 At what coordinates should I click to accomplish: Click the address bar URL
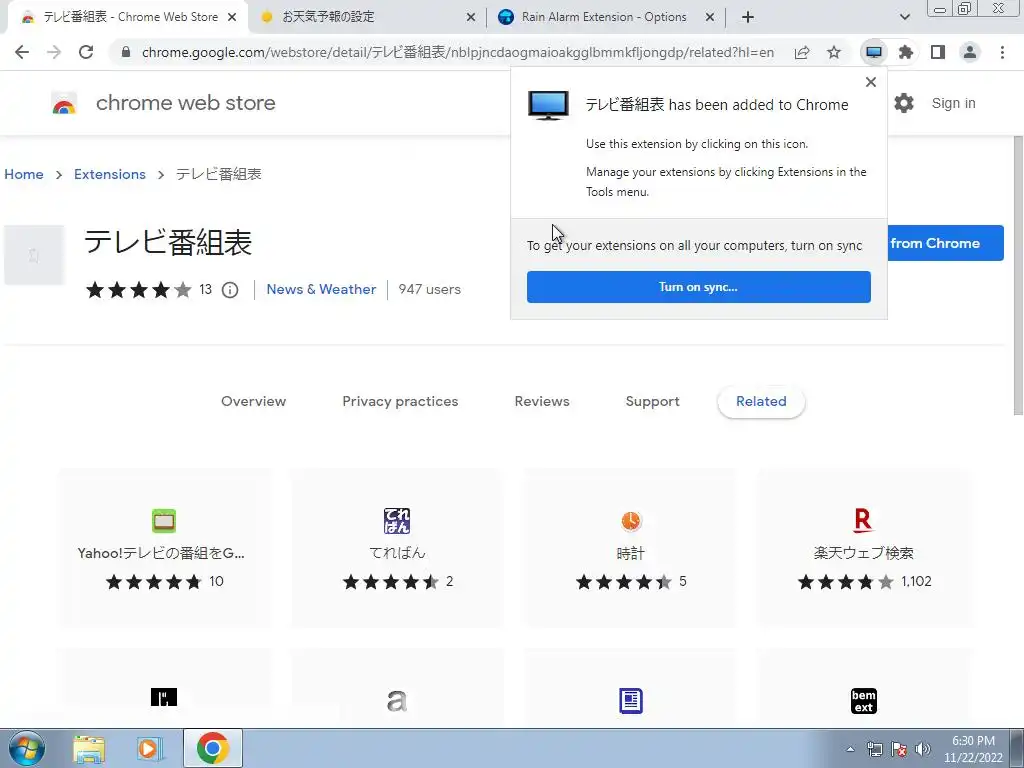457,52
